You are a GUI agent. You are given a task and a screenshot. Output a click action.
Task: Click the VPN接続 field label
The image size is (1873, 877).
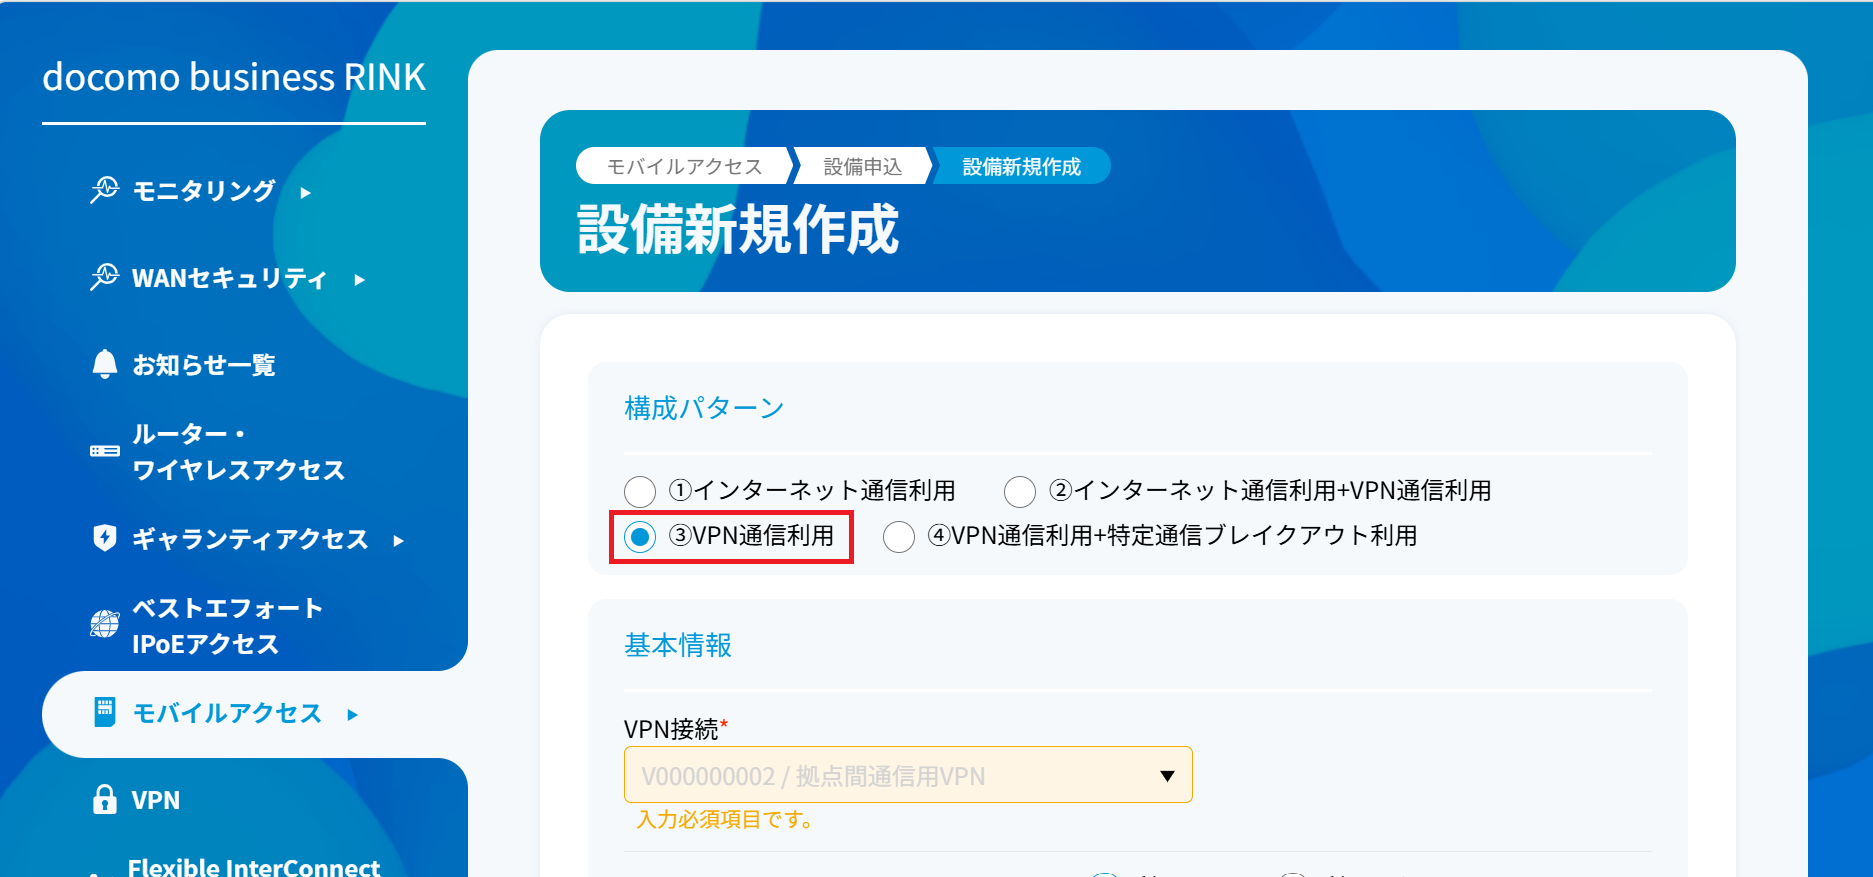(x=676, y=729)
